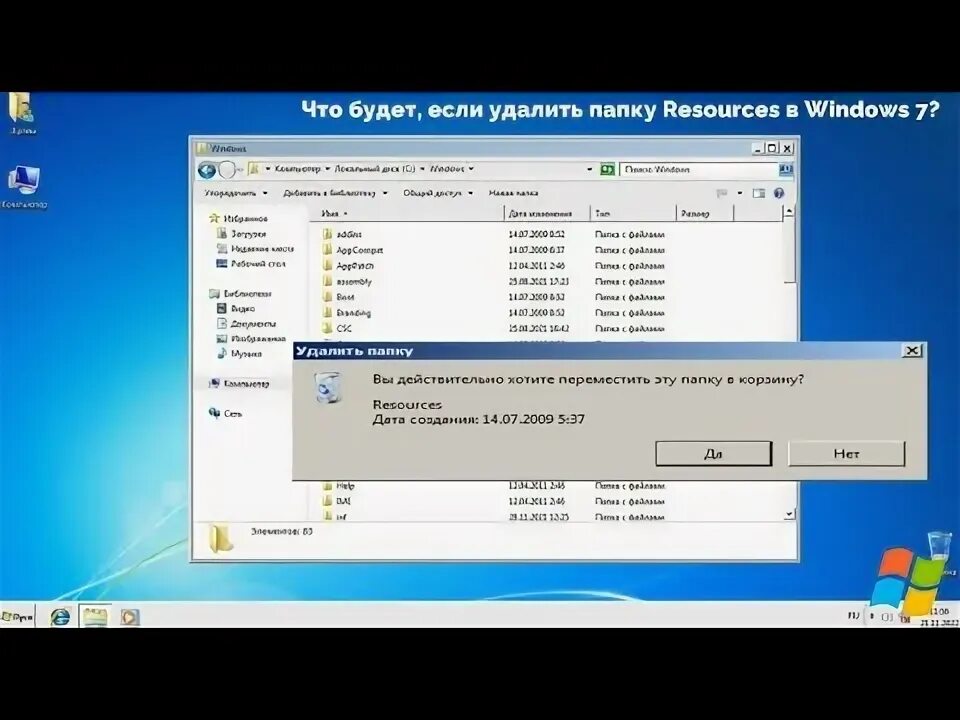The image size is (960, 720).
Task: Expand arrow after Windows in breadcrumb
Action: click(471, 169)
